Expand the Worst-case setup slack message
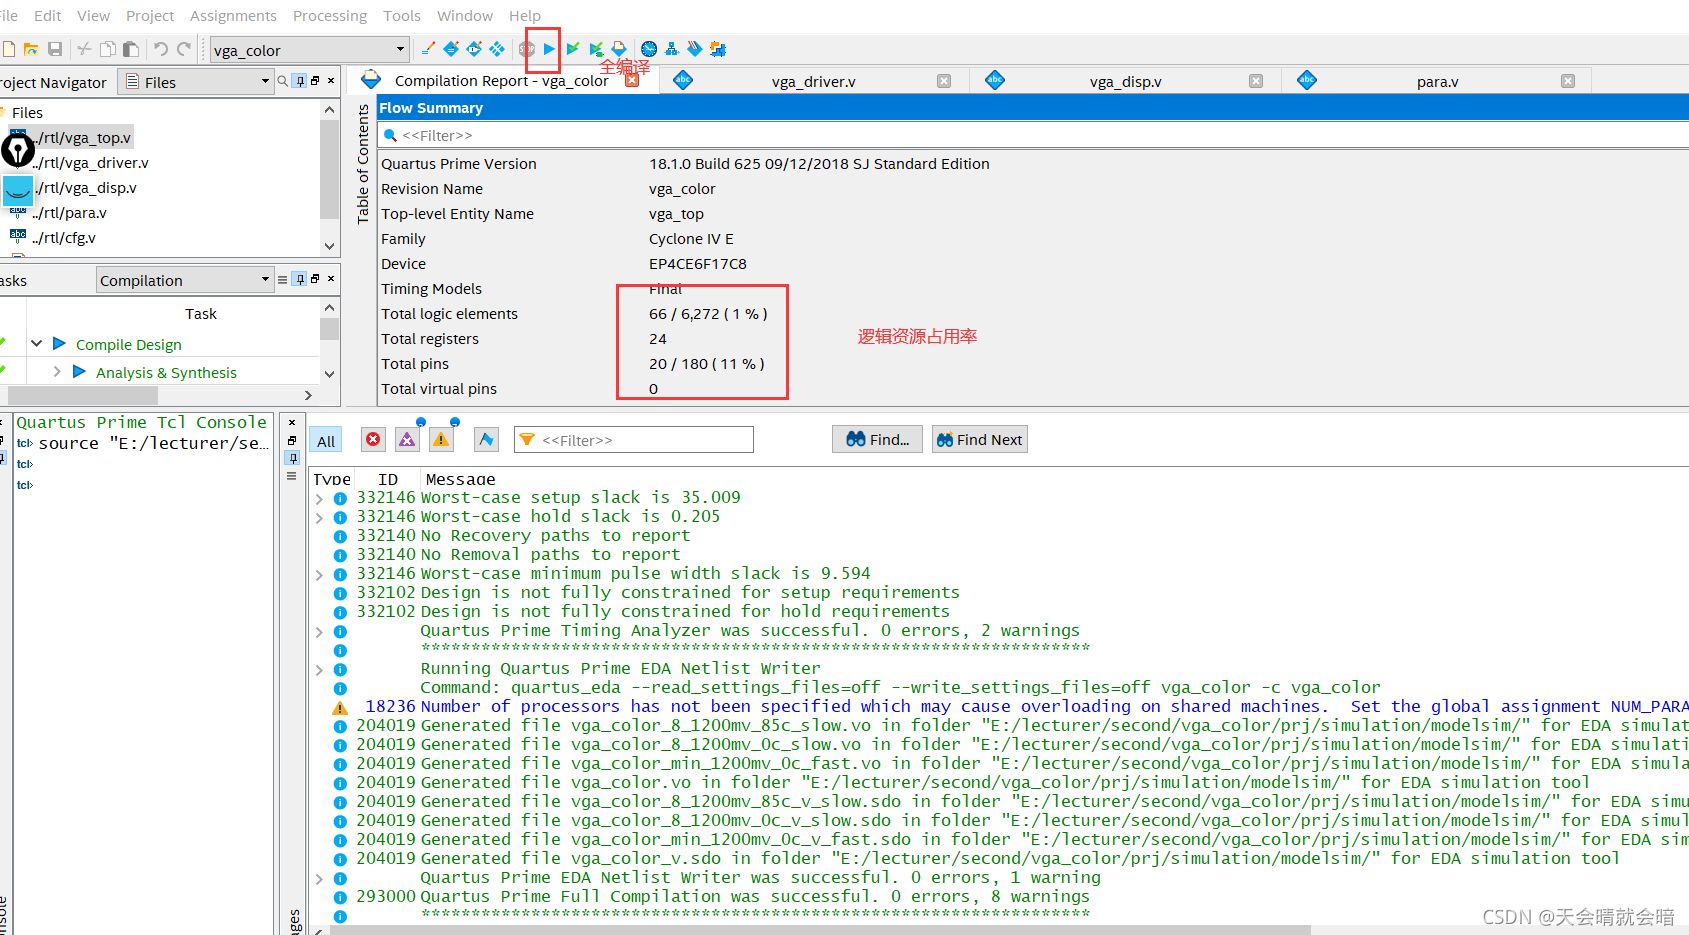This screenshot has width=1689, height=935. point(319,498)
